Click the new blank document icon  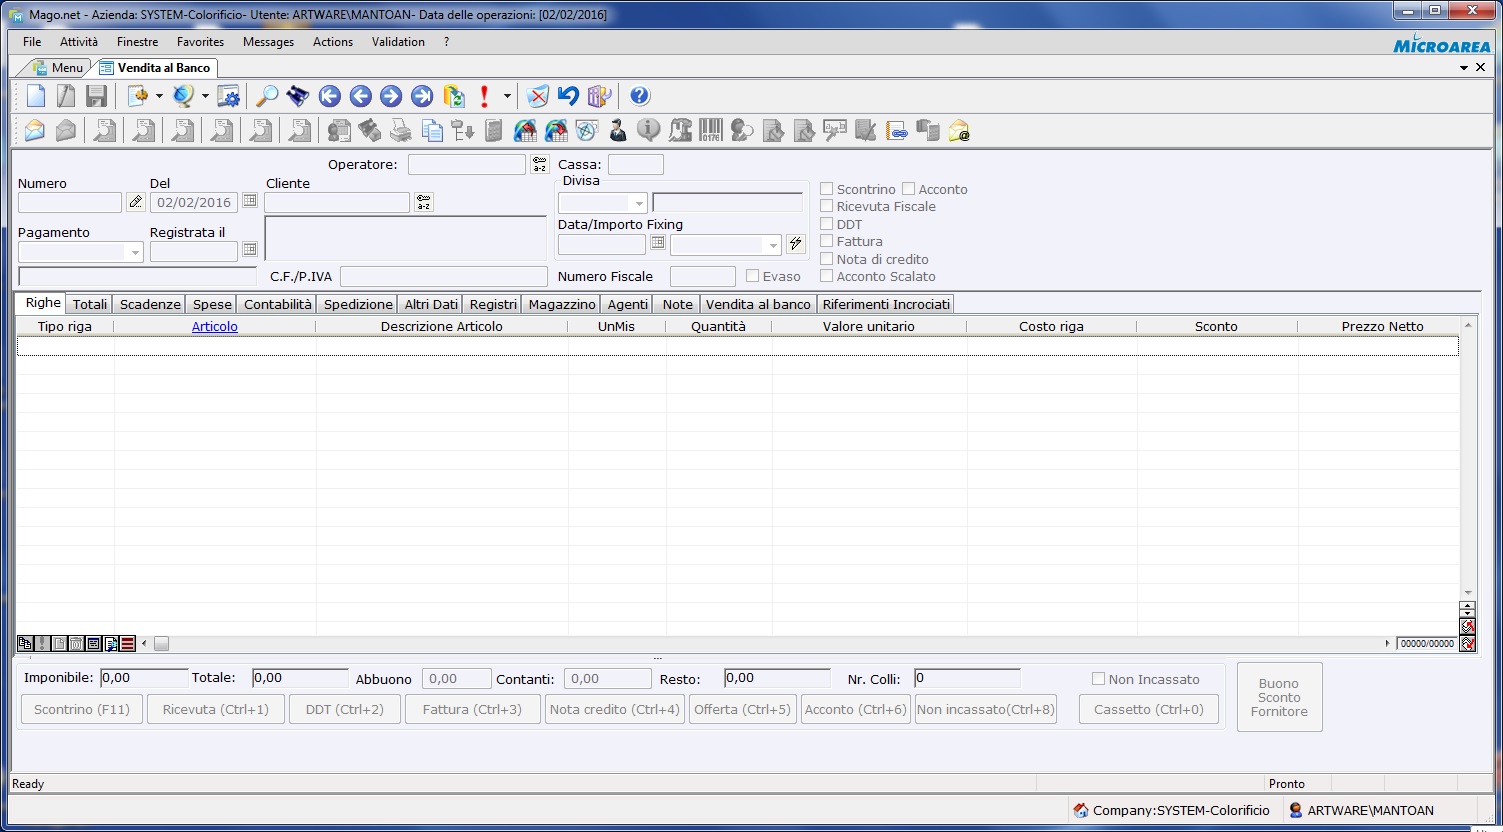[36, 96]
